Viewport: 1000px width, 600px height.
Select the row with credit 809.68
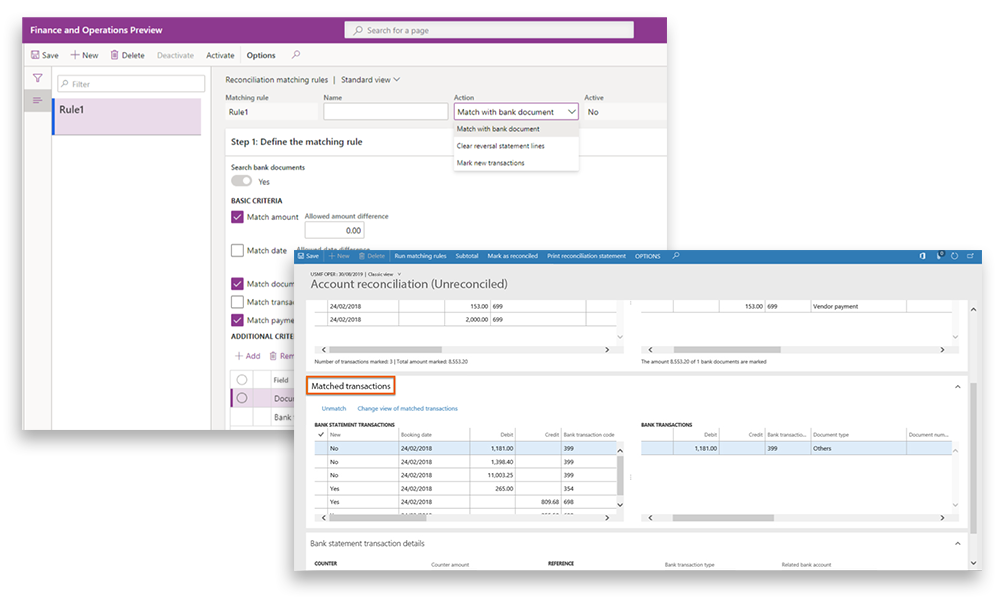click(x=466, y=502)
